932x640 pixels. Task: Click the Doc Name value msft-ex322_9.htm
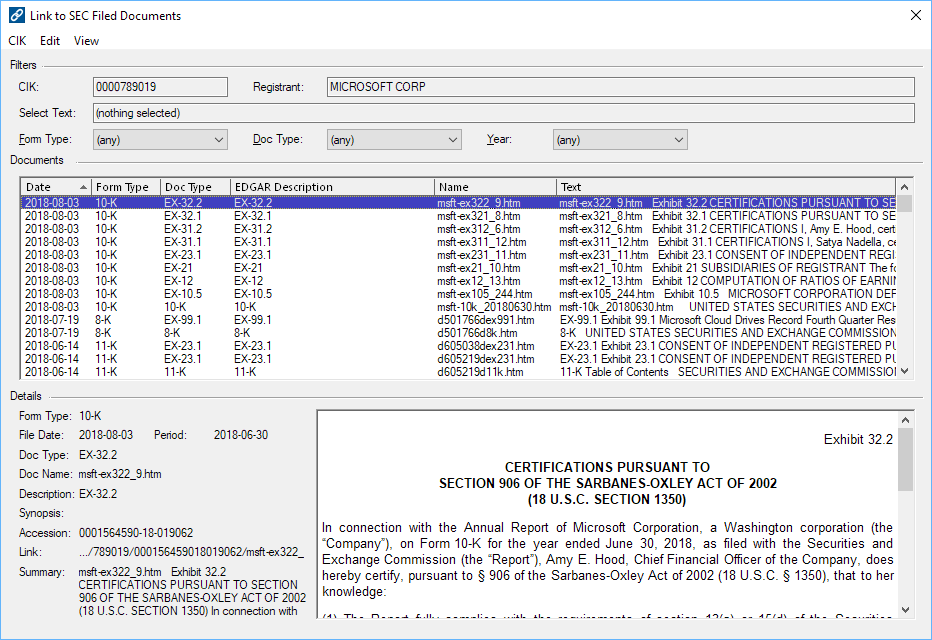click(120, 474)
